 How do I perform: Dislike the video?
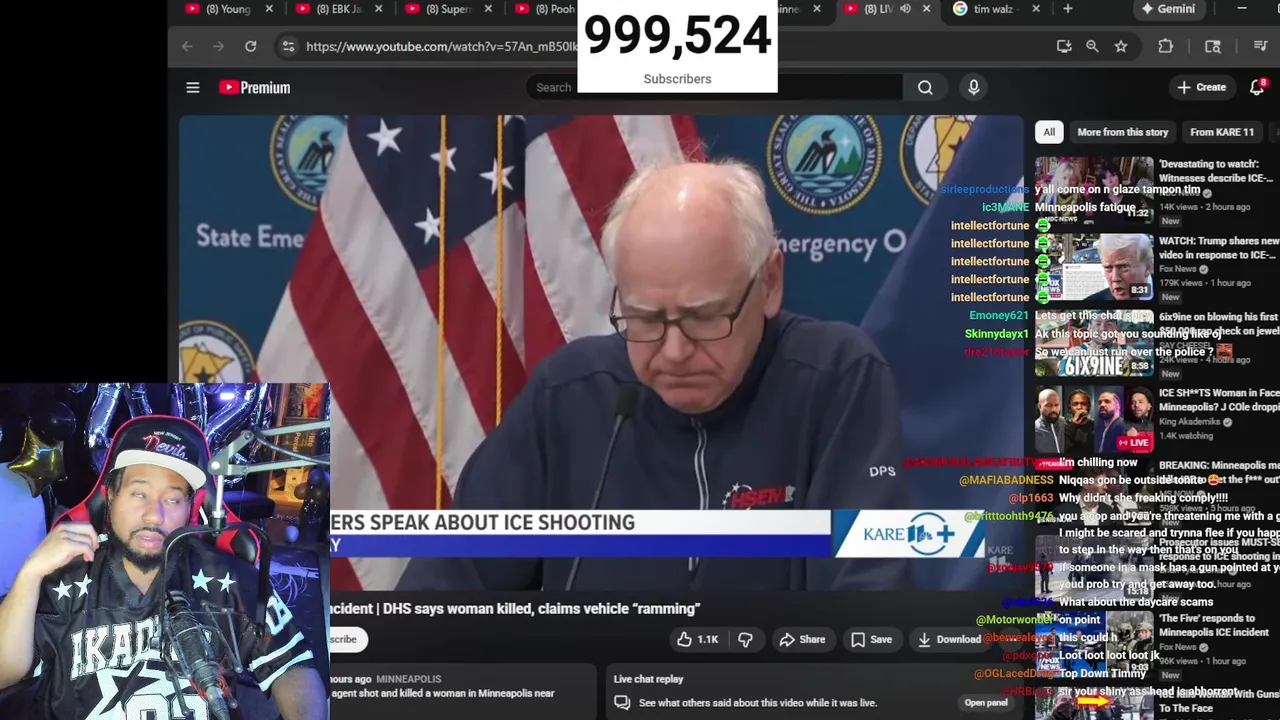point(745,639)
